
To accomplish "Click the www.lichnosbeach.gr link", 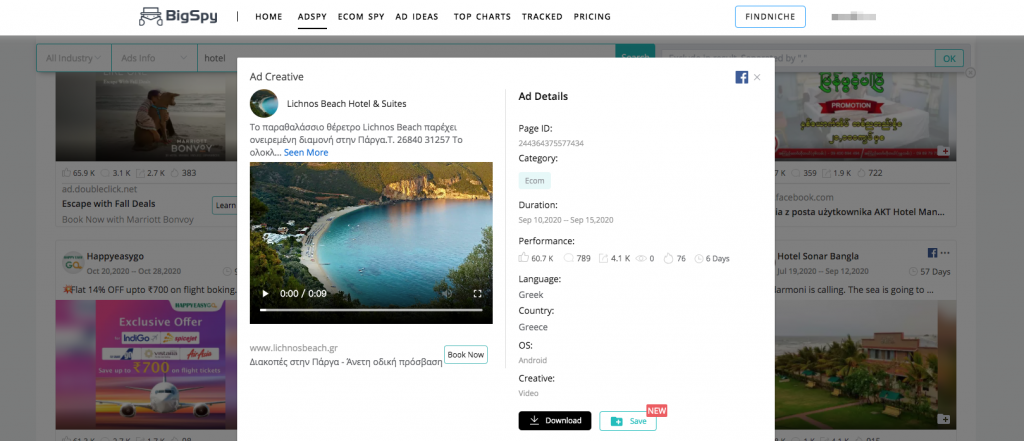I will pos(293,348).
